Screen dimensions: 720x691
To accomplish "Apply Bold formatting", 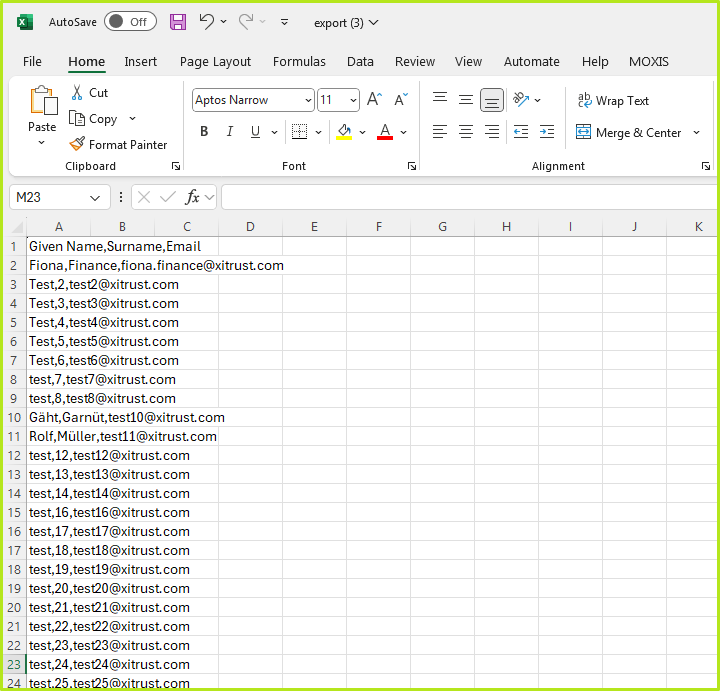I will [204, 132].
